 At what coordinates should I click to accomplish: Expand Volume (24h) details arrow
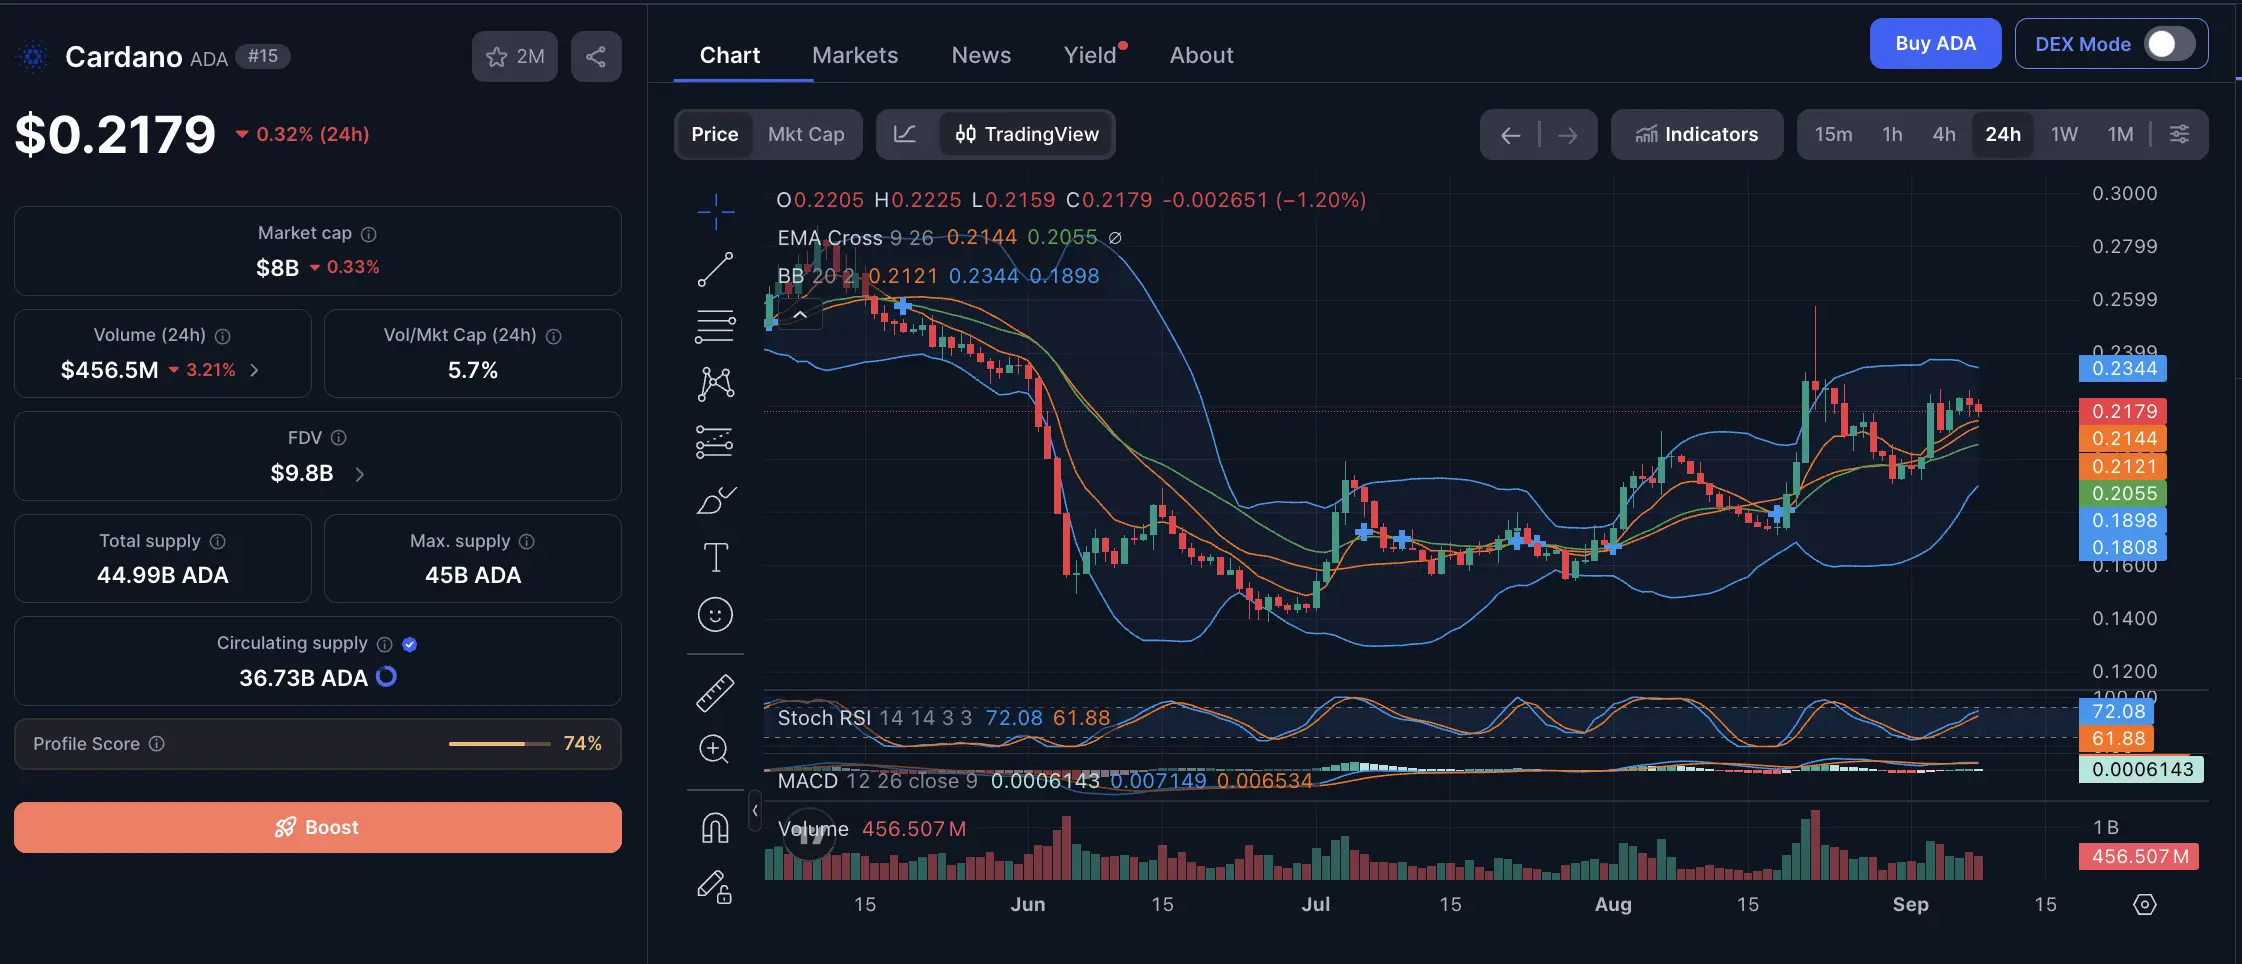pyautogui.click(x=255, y=370)
